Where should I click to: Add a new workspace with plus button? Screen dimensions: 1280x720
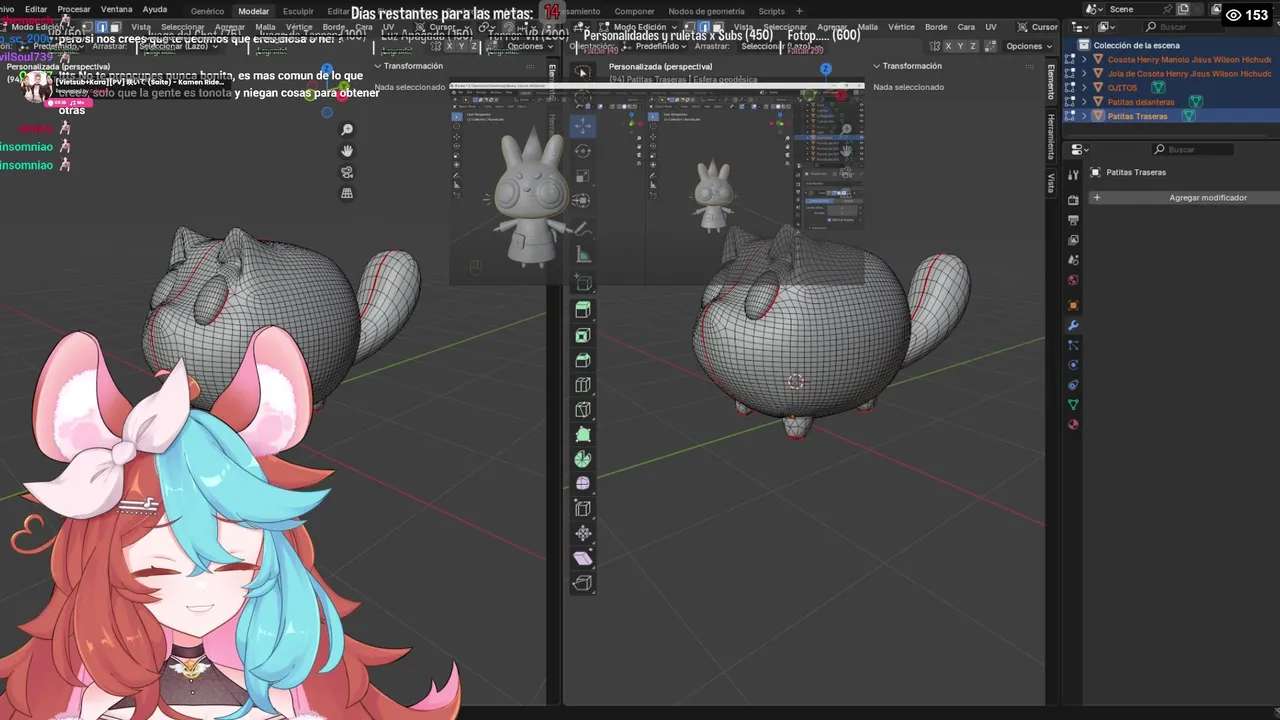coord(799,11)
